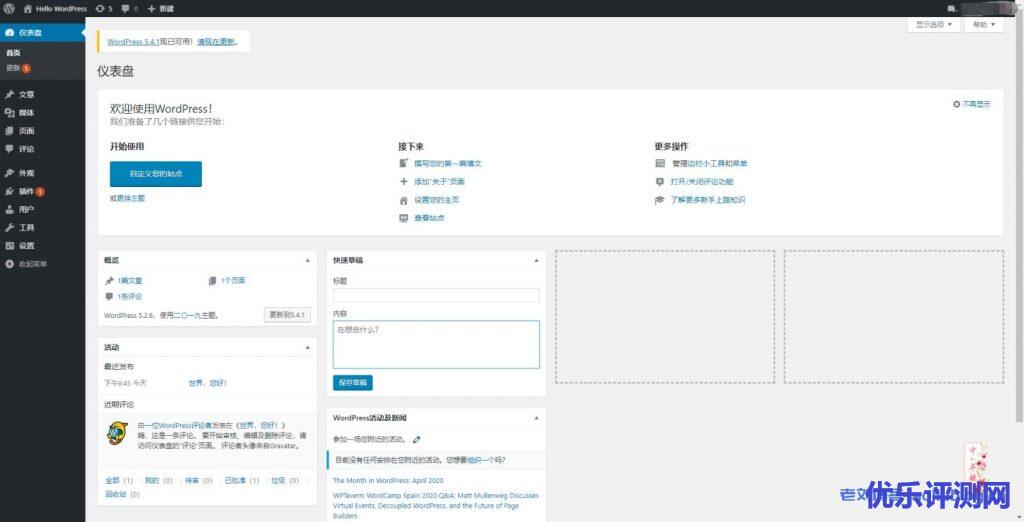Open the updates icon showing 5
Image resolution: width=1024 pixels, height=522 pixels.
[x=99, y=8]
